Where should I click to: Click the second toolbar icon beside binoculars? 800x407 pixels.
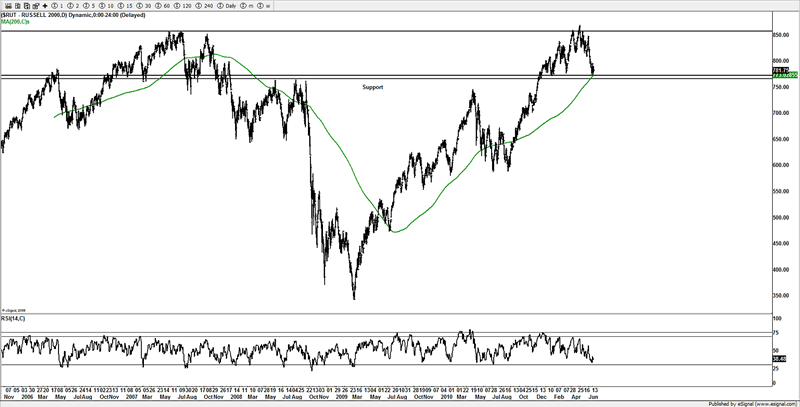click(x=17, y=6)
